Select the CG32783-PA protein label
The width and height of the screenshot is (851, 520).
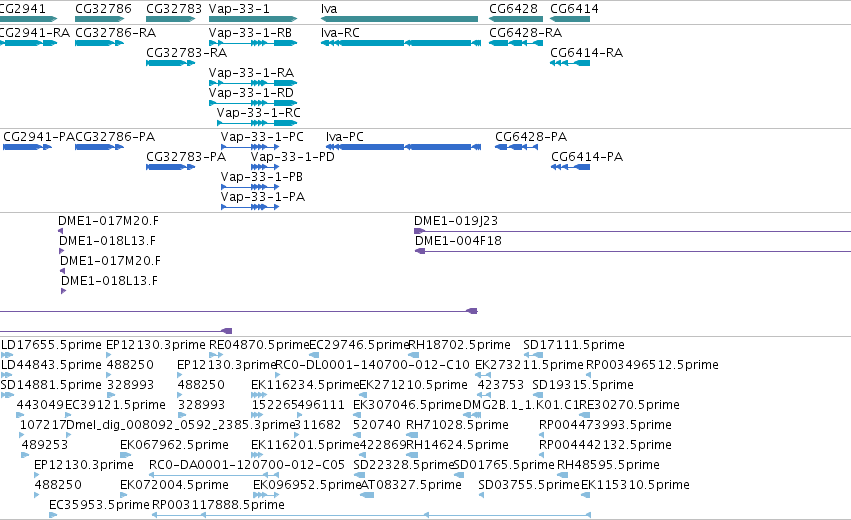click(186, 157)
